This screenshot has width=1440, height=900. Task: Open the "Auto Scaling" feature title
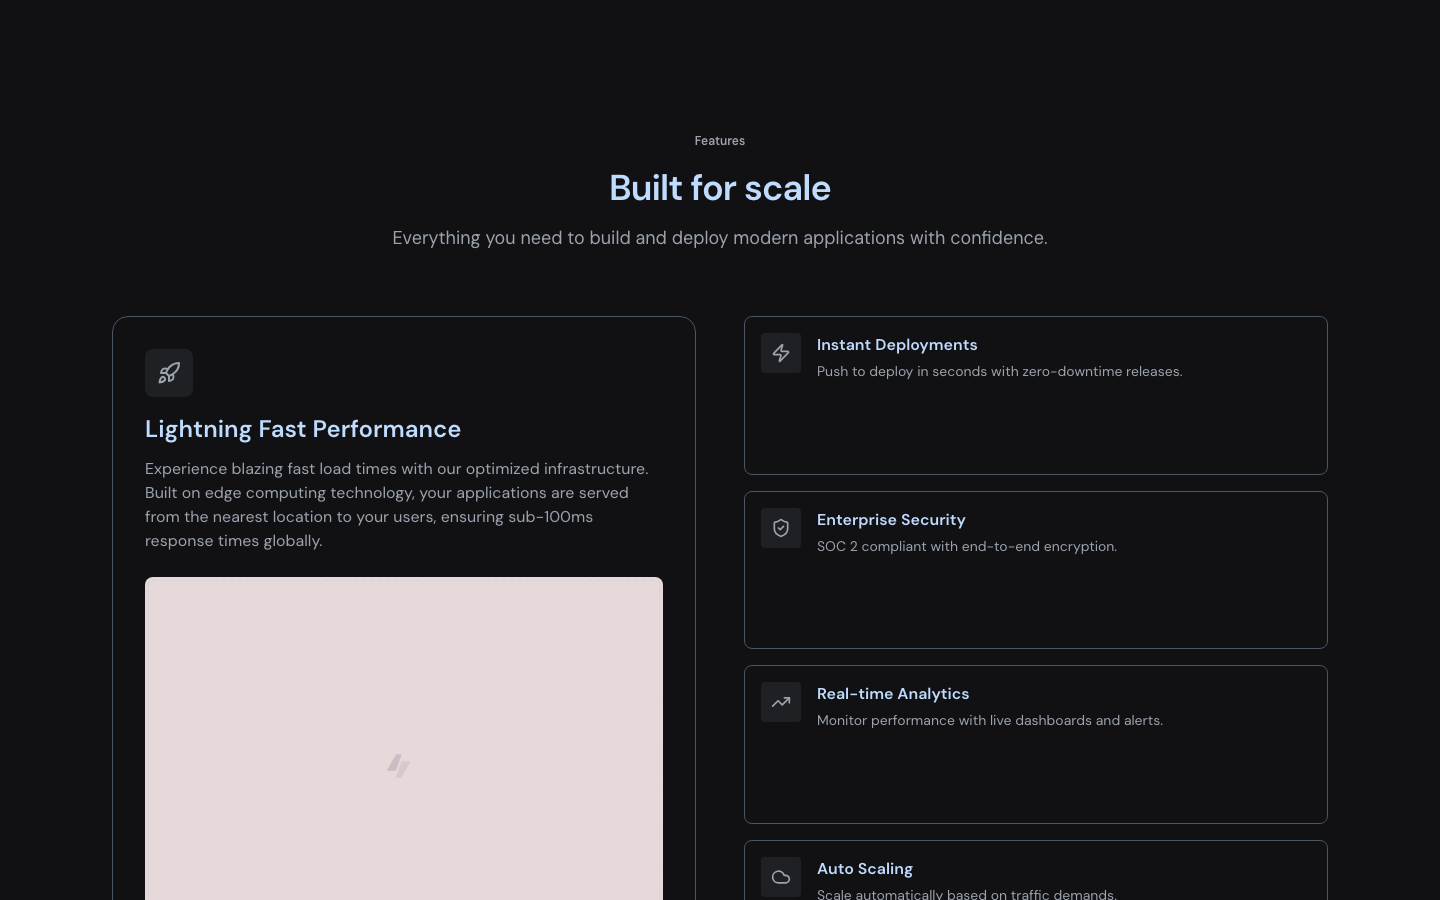tap(865, 869)
